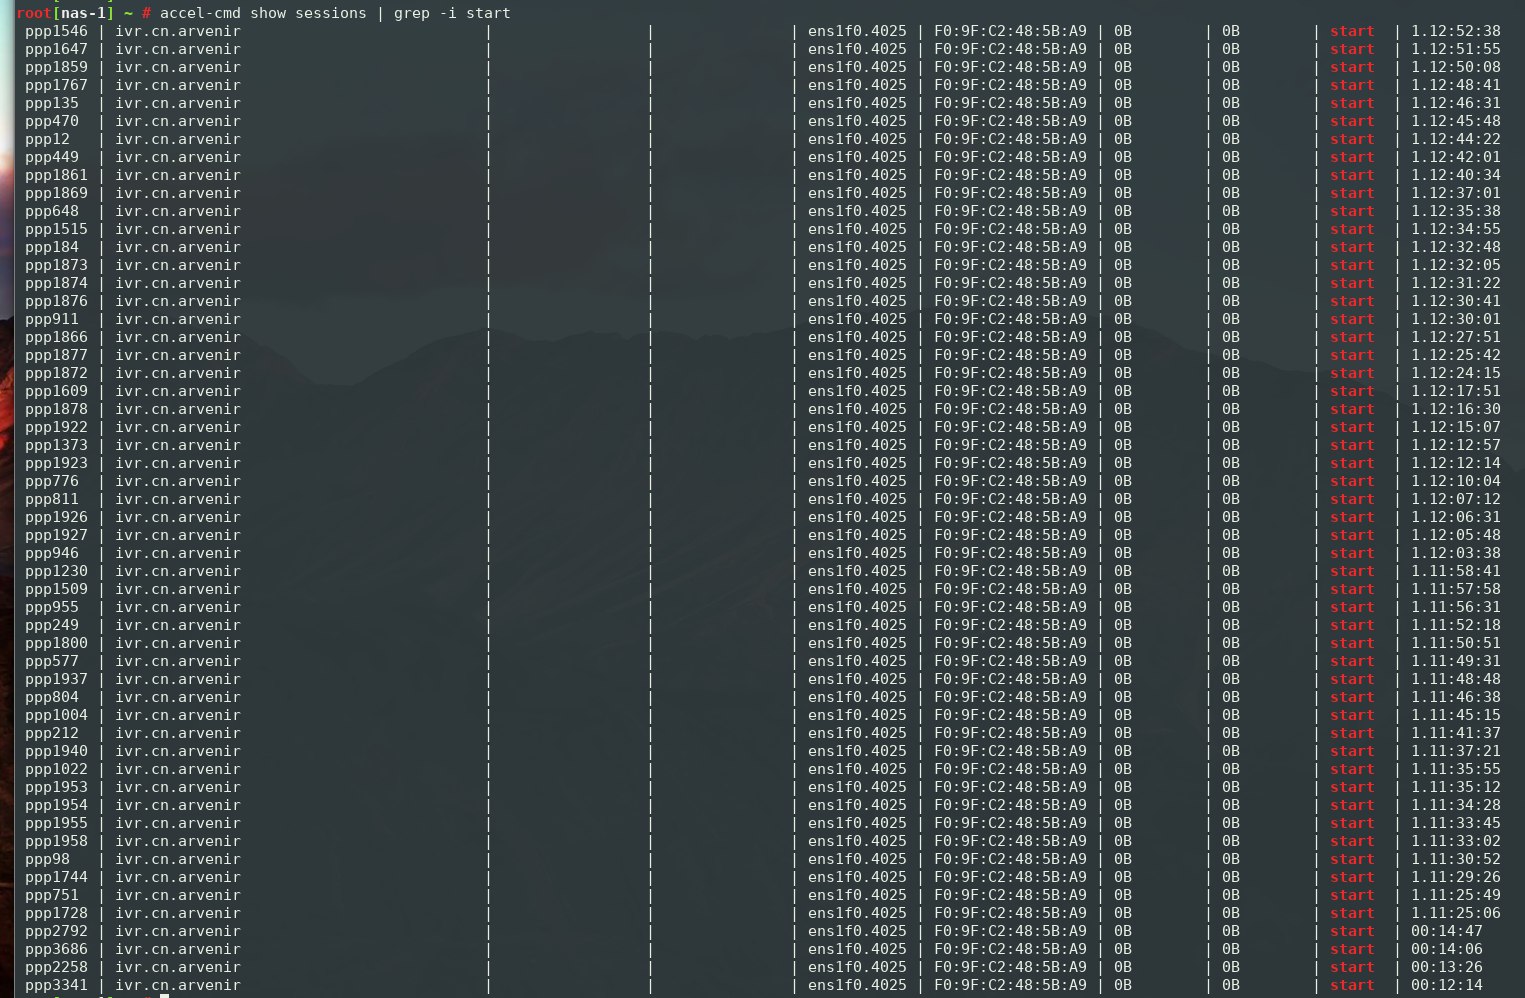This screenshot has width=1525, height=998.
Task: Select interface name ppp449
Action: 52,157
